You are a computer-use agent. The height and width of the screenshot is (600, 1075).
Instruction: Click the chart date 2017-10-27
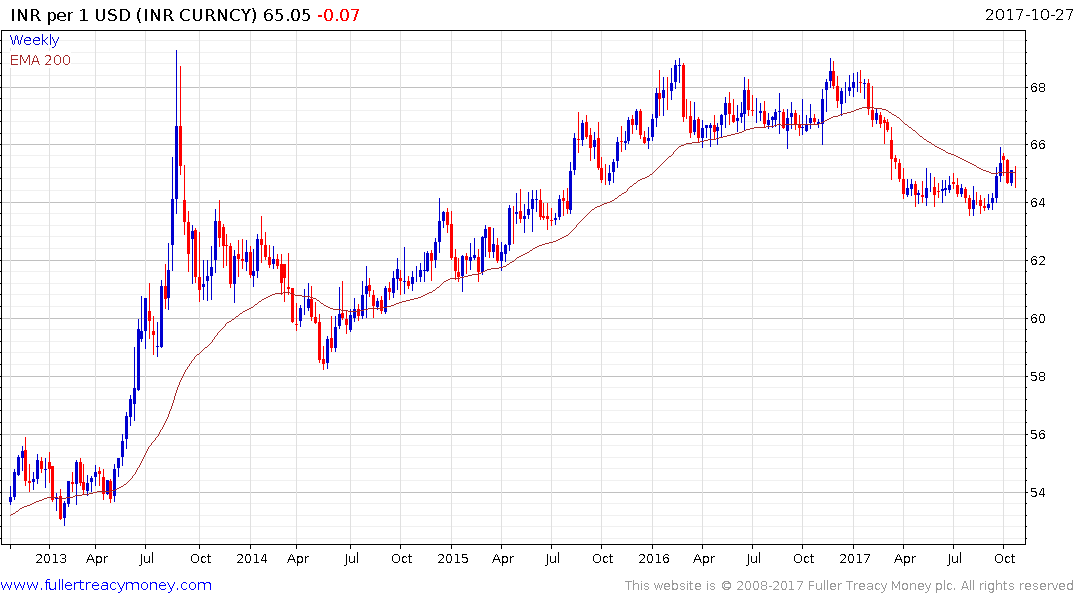point(1028,15)
